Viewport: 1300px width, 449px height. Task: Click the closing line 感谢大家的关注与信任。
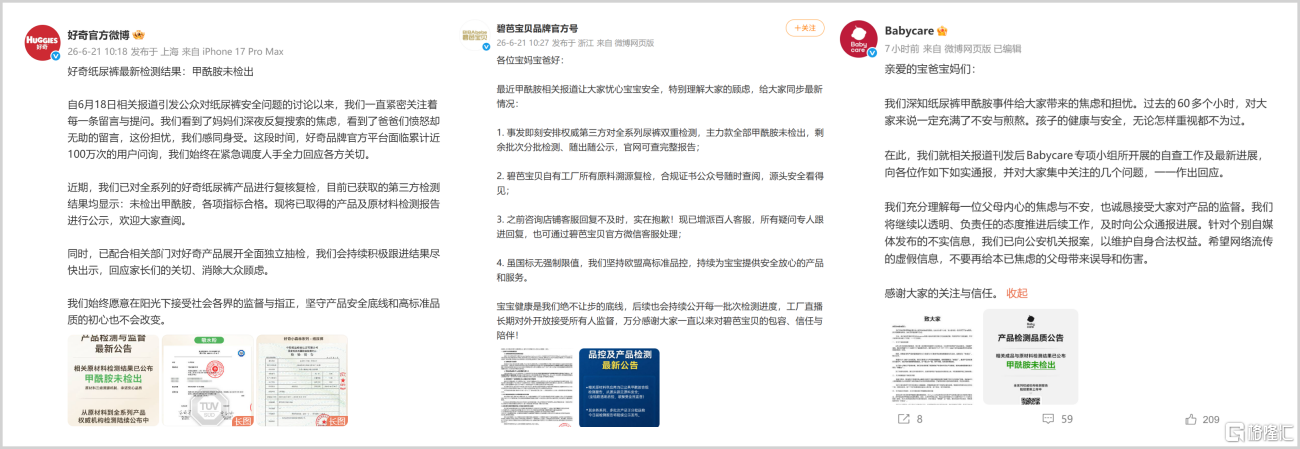pos(941,293)
